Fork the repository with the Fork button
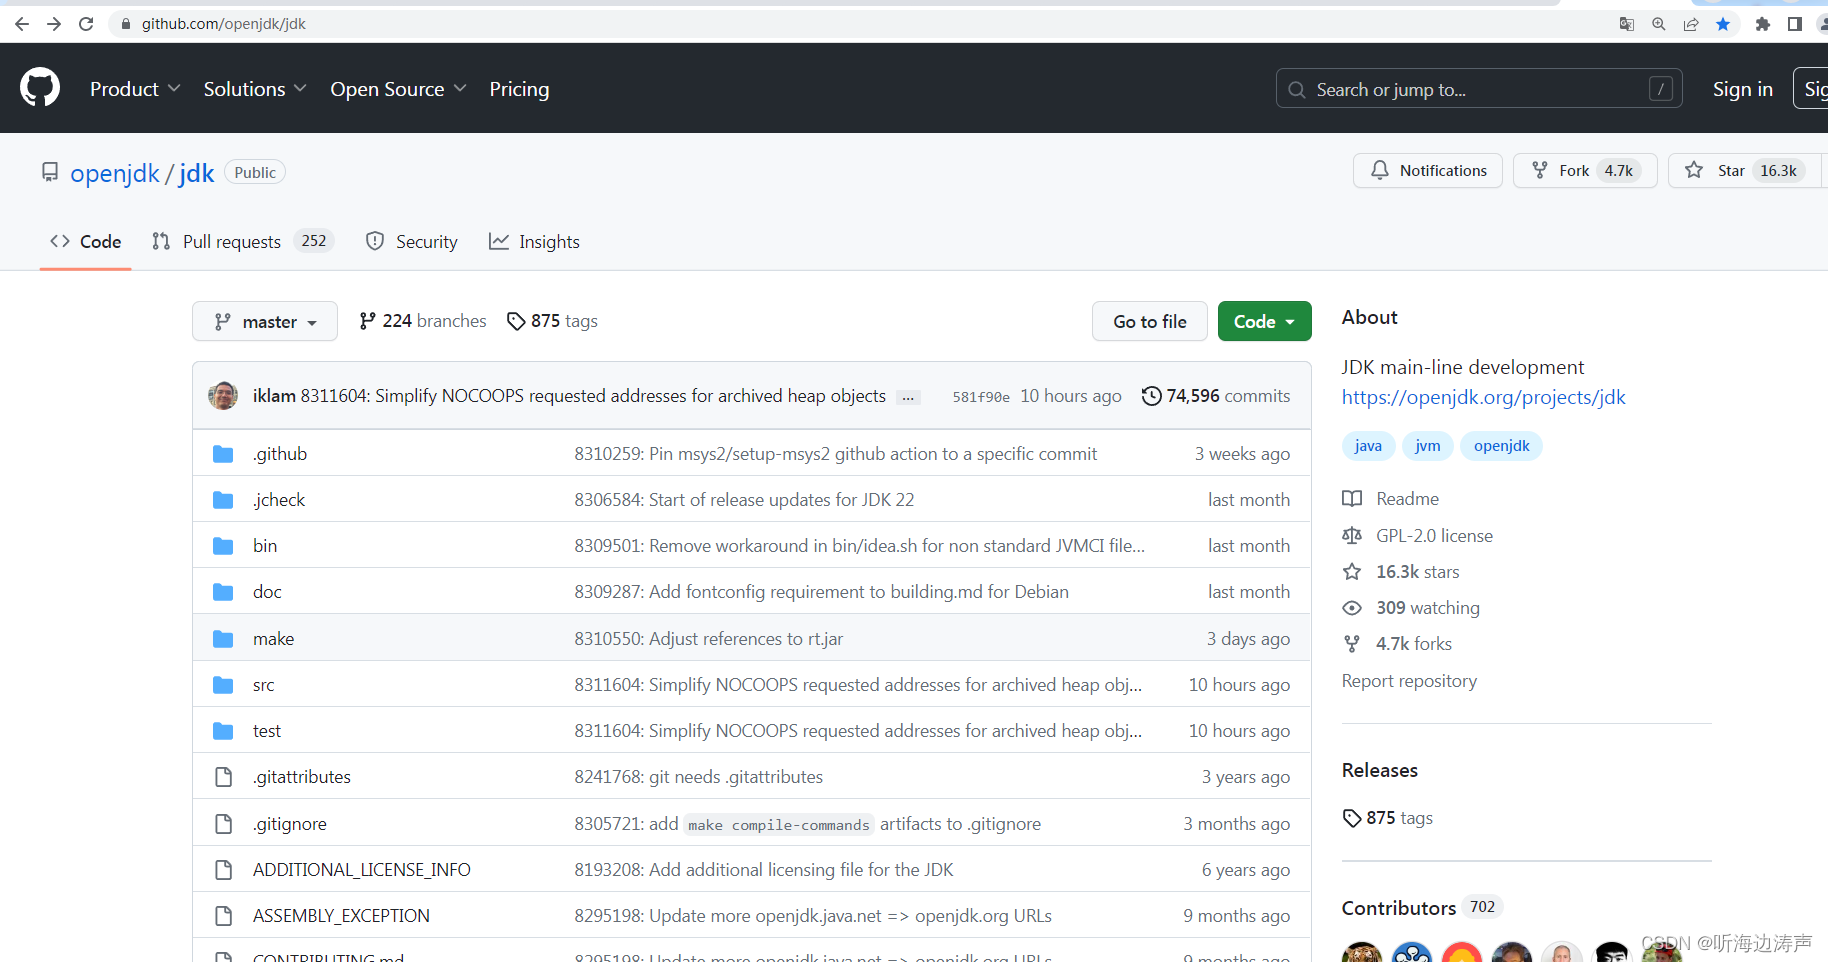Screen dimensions: 1828x962 (1585, 171)
